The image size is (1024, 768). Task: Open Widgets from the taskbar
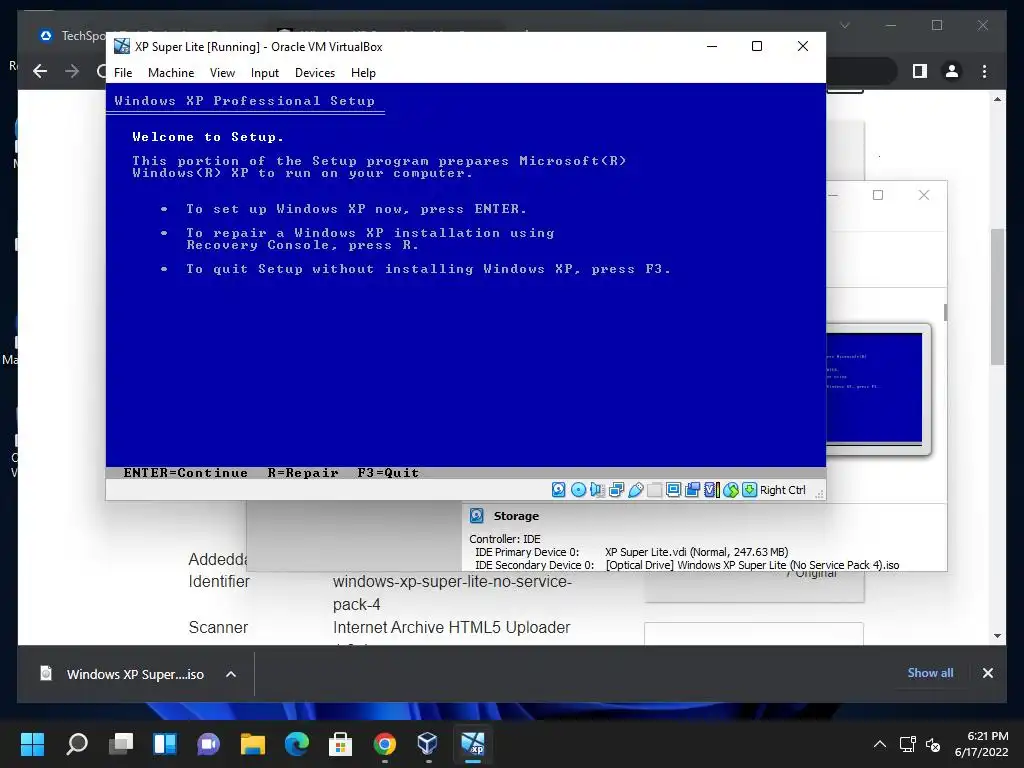click(165, 744)
